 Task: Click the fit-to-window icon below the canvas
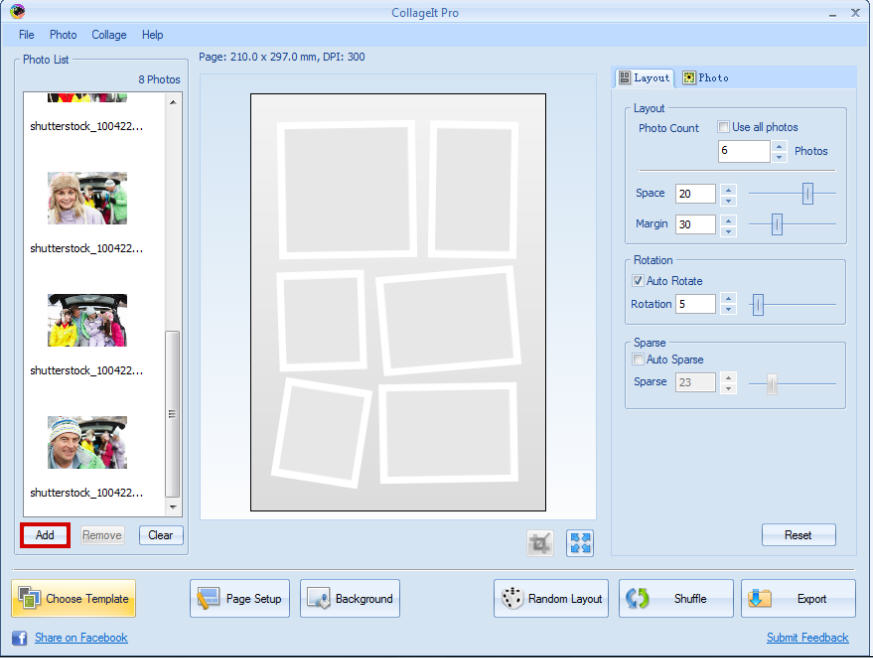pos(580,543)
